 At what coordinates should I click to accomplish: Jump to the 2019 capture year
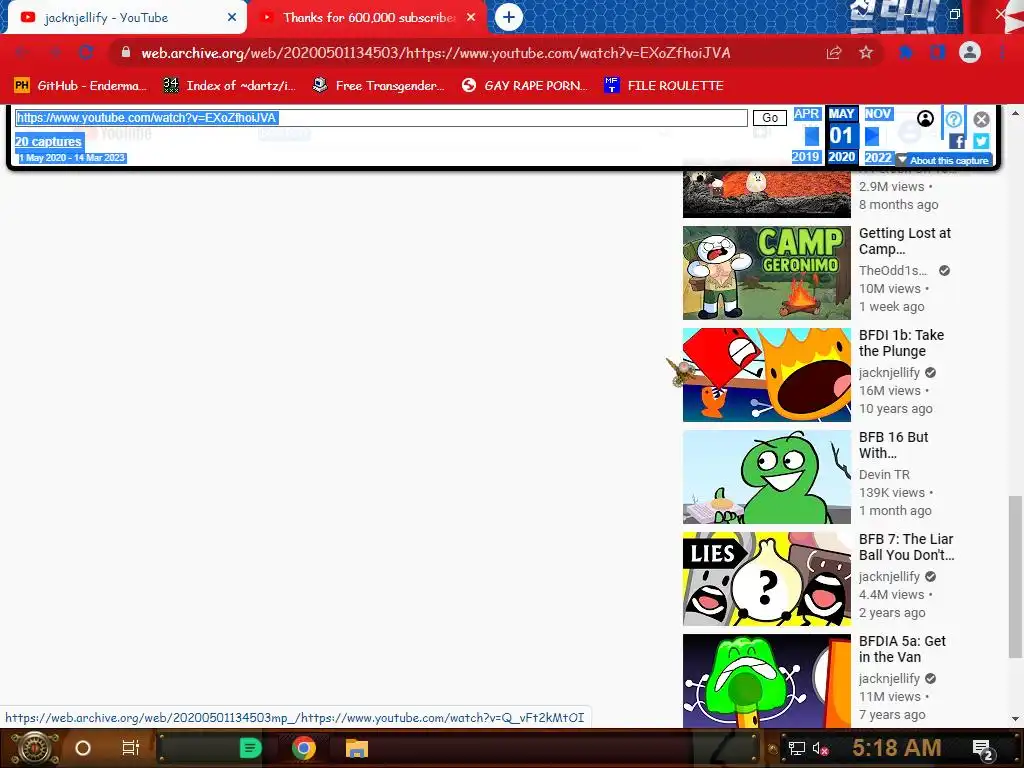click(806, 157)
